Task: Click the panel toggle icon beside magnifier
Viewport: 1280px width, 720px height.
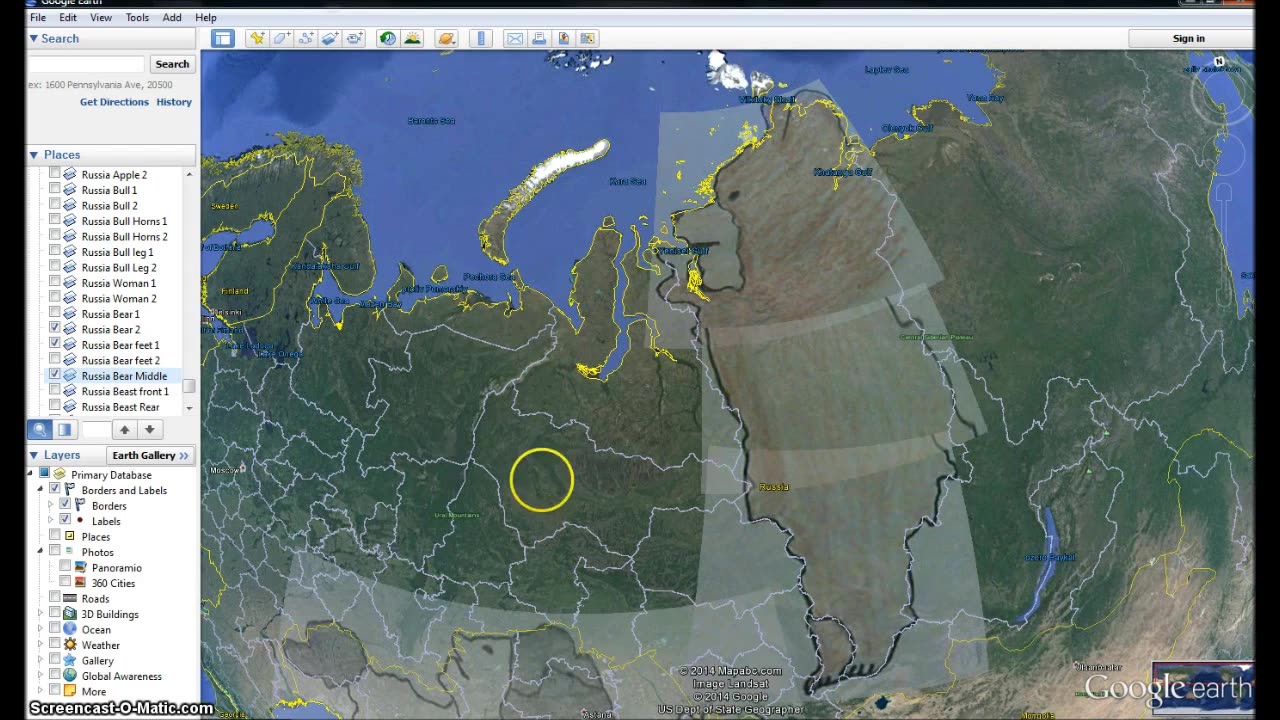Action: (64, 430)
